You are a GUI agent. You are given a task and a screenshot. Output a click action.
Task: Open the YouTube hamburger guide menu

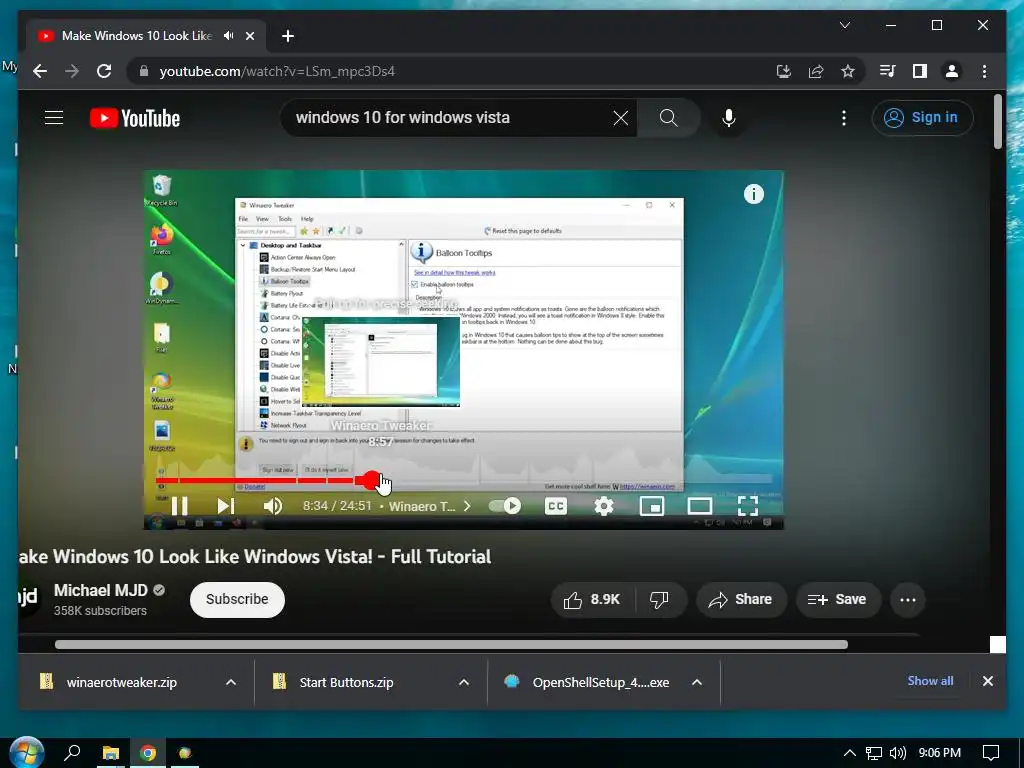(54, 118)
